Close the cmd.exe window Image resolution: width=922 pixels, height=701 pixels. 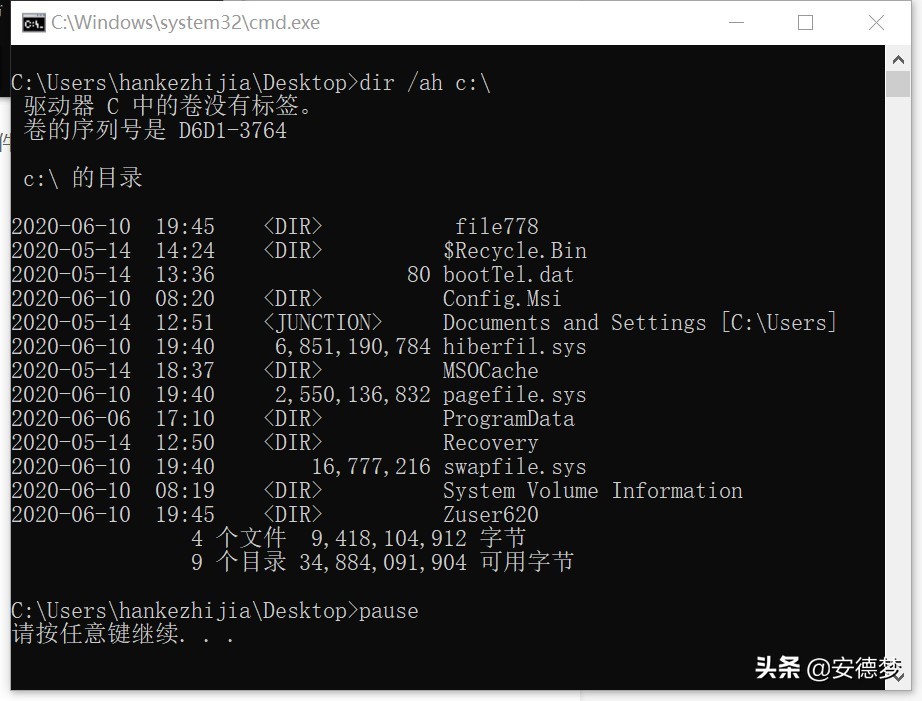pyautogui.click(x=876, y=22)
